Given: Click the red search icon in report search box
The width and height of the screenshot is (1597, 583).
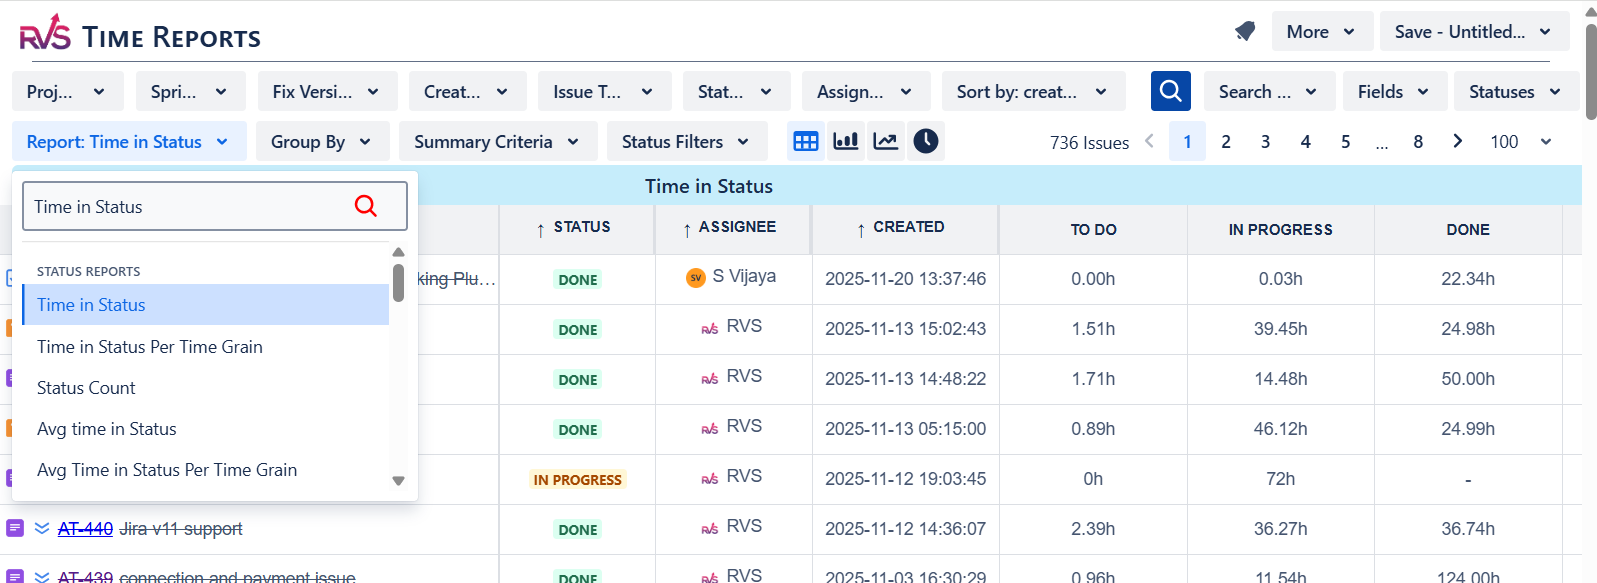Looking at the screenshot, I should [x=366, y=206].
